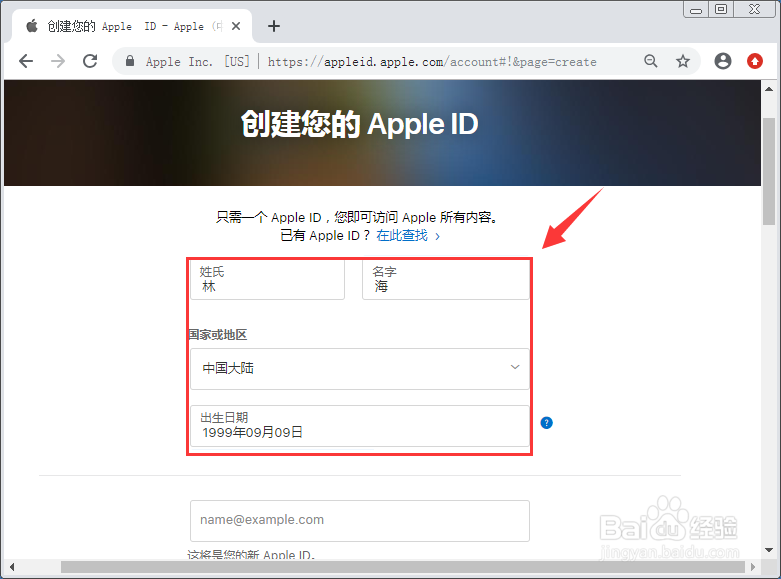
Task: Click the red update arrow icon
Action: pos(755,61)
